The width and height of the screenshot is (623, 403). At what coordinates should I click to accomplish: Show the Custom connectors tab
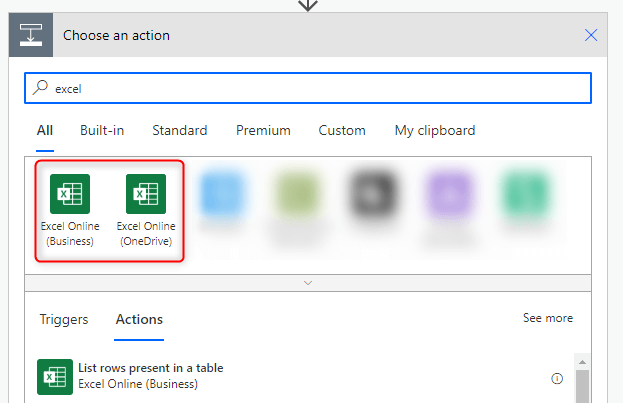[x=342, y=130]
